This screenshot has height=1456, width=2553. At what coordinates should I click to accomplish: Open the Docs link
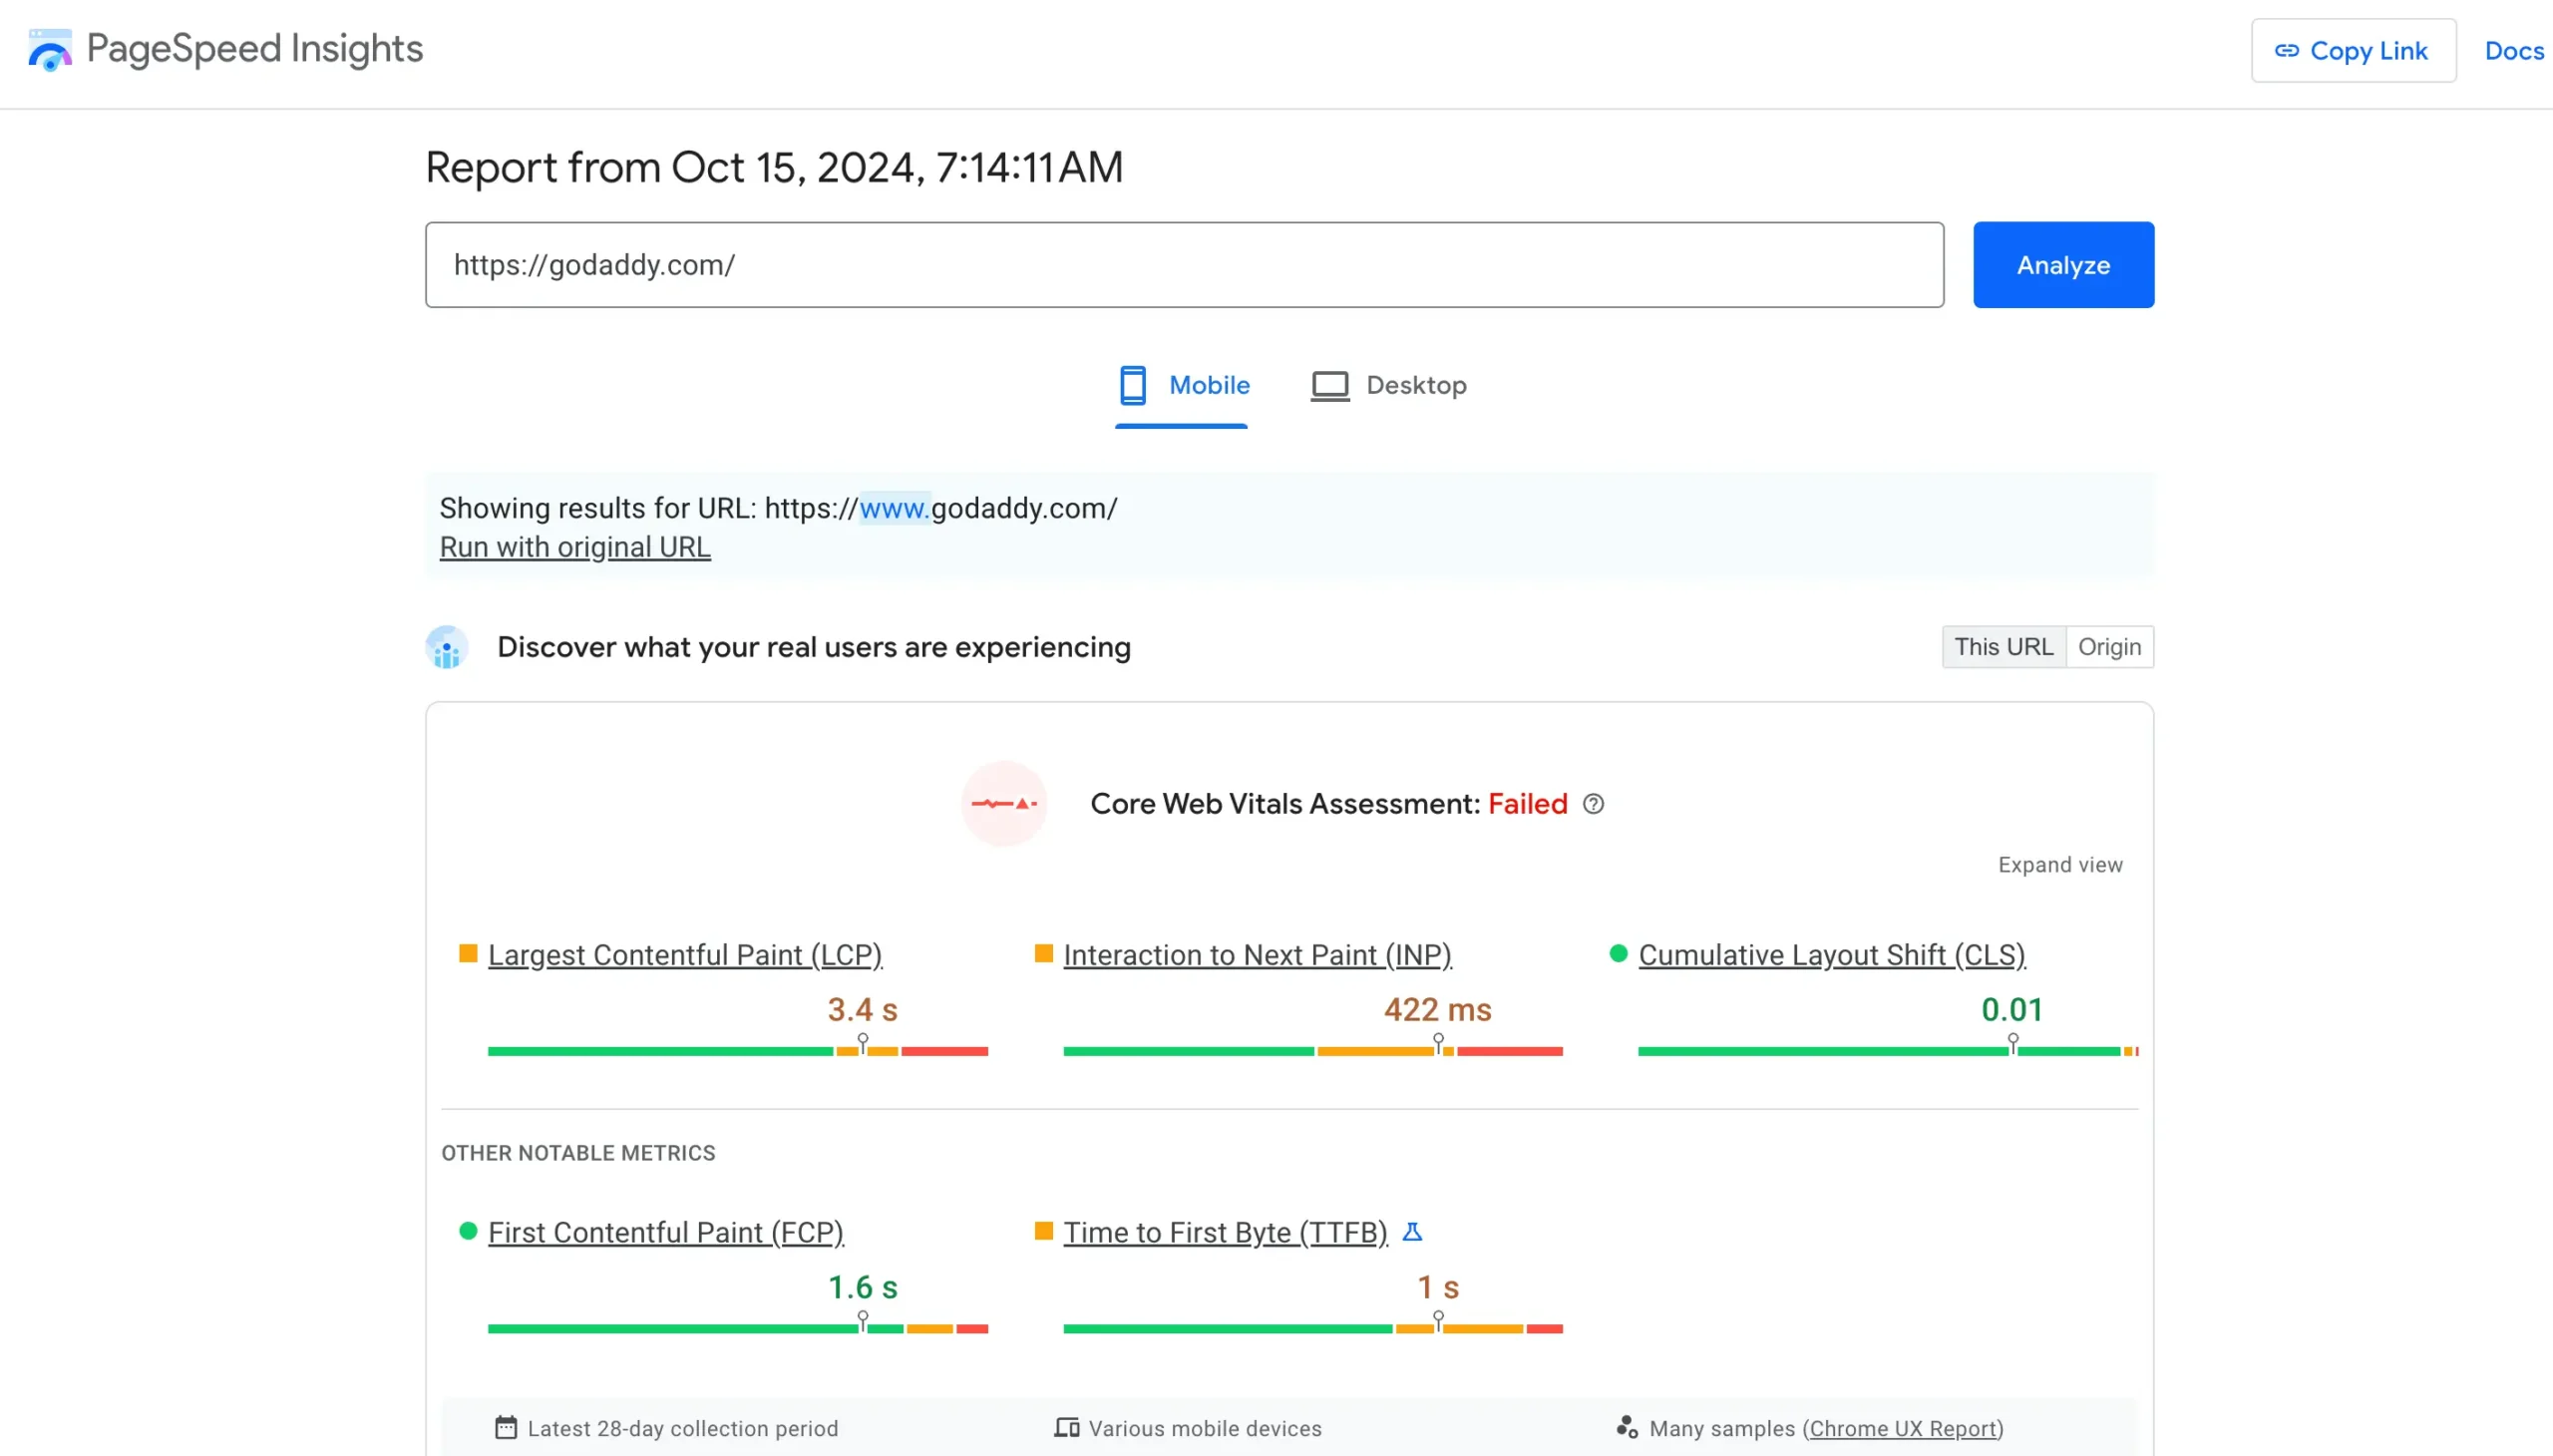click(2514, 51)
